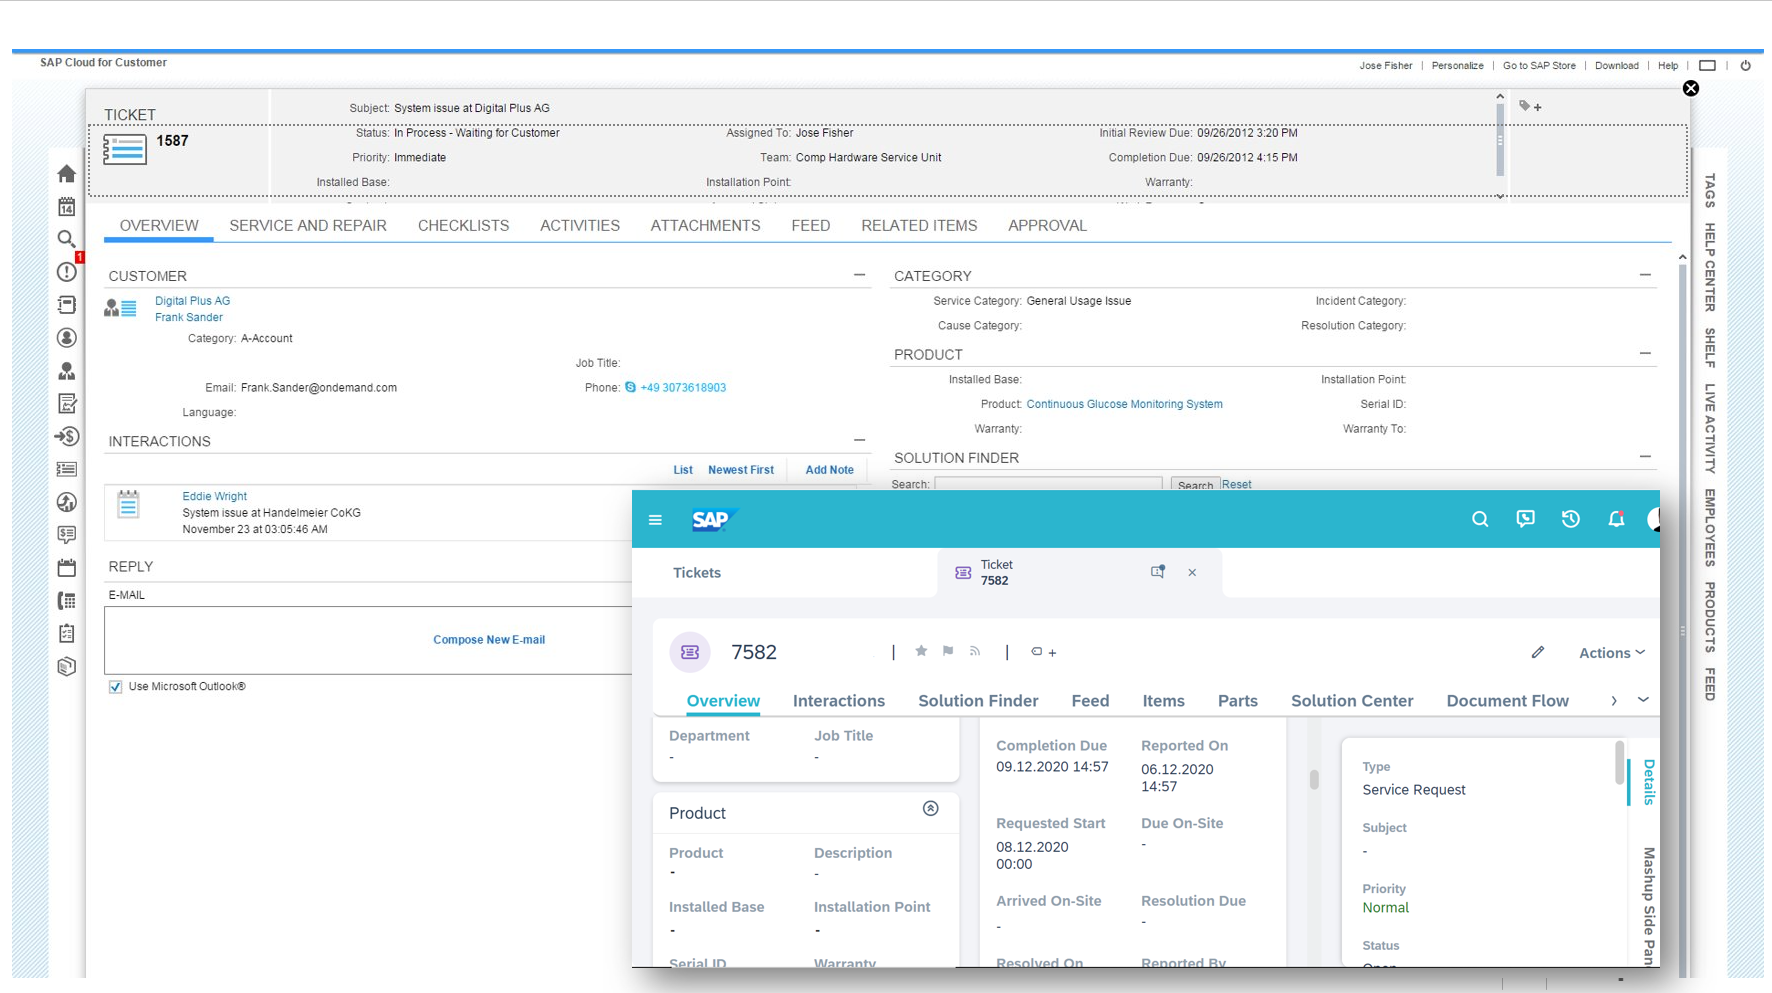The height and width of the screenshot is (993, 1772).
Task: Click the ticket header vertical scrollbar
Action: (x=1500, y=140)
